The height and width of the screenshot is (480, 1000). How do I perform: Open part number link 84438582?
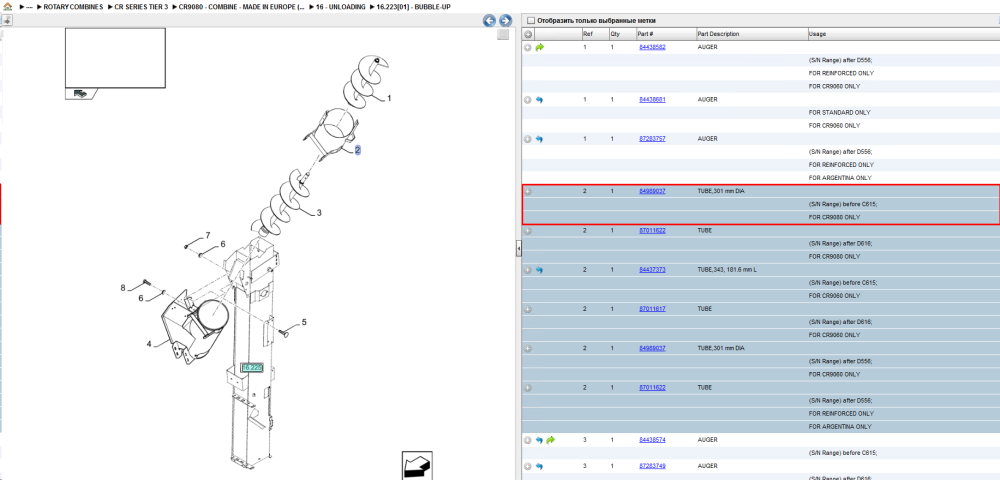[x=652, y=47]
